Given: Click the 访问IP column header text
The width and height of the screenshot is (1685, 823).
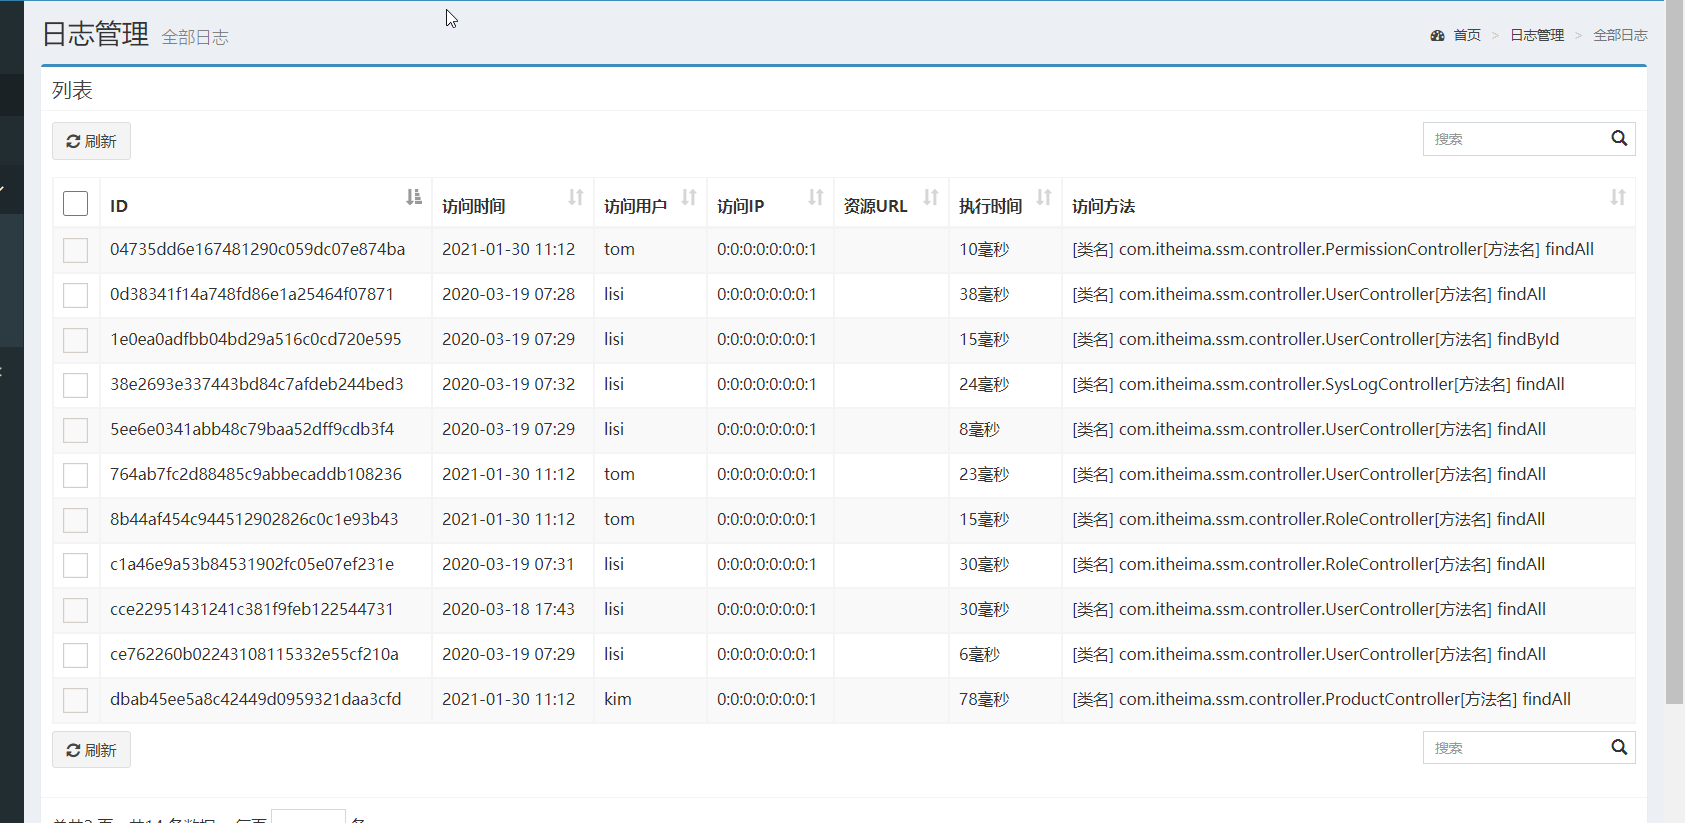Looking at the screenshot, I should (x=740, y=206).
